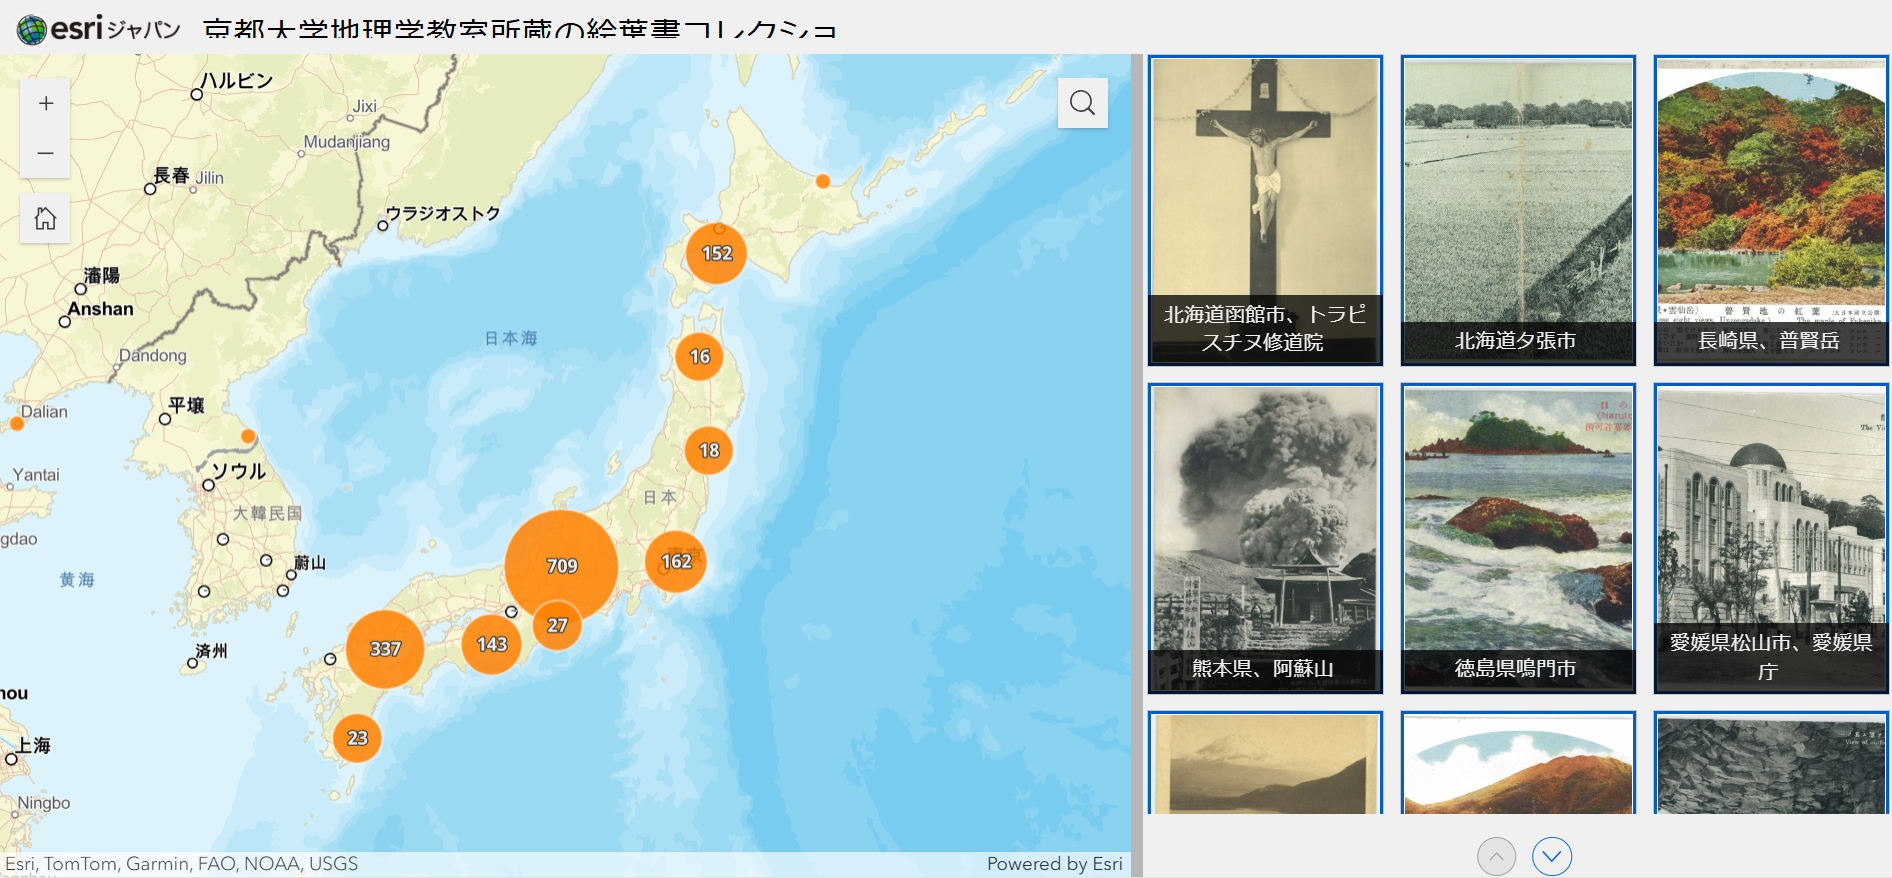The width and height of the screenshot is (1892, 878).
Task: Reset map to home extent
Action: tap(45, 218)
